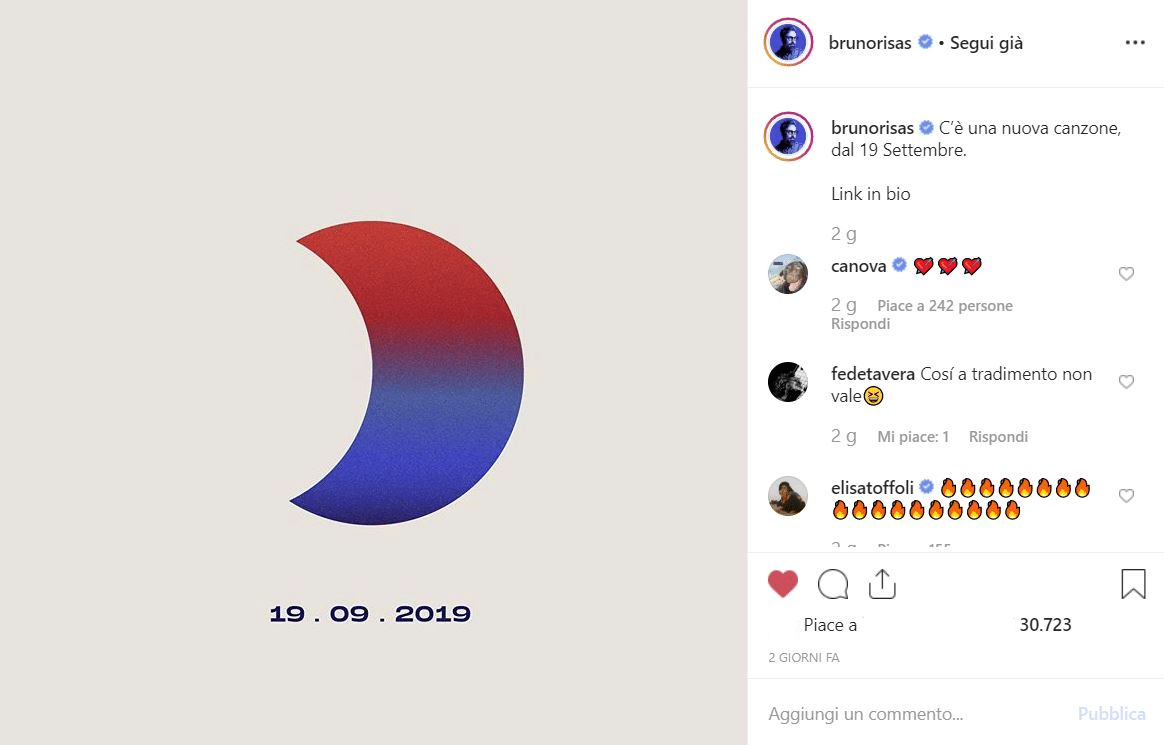
Task: Open elisatoffoli's avatar picture
Action: 788,496
